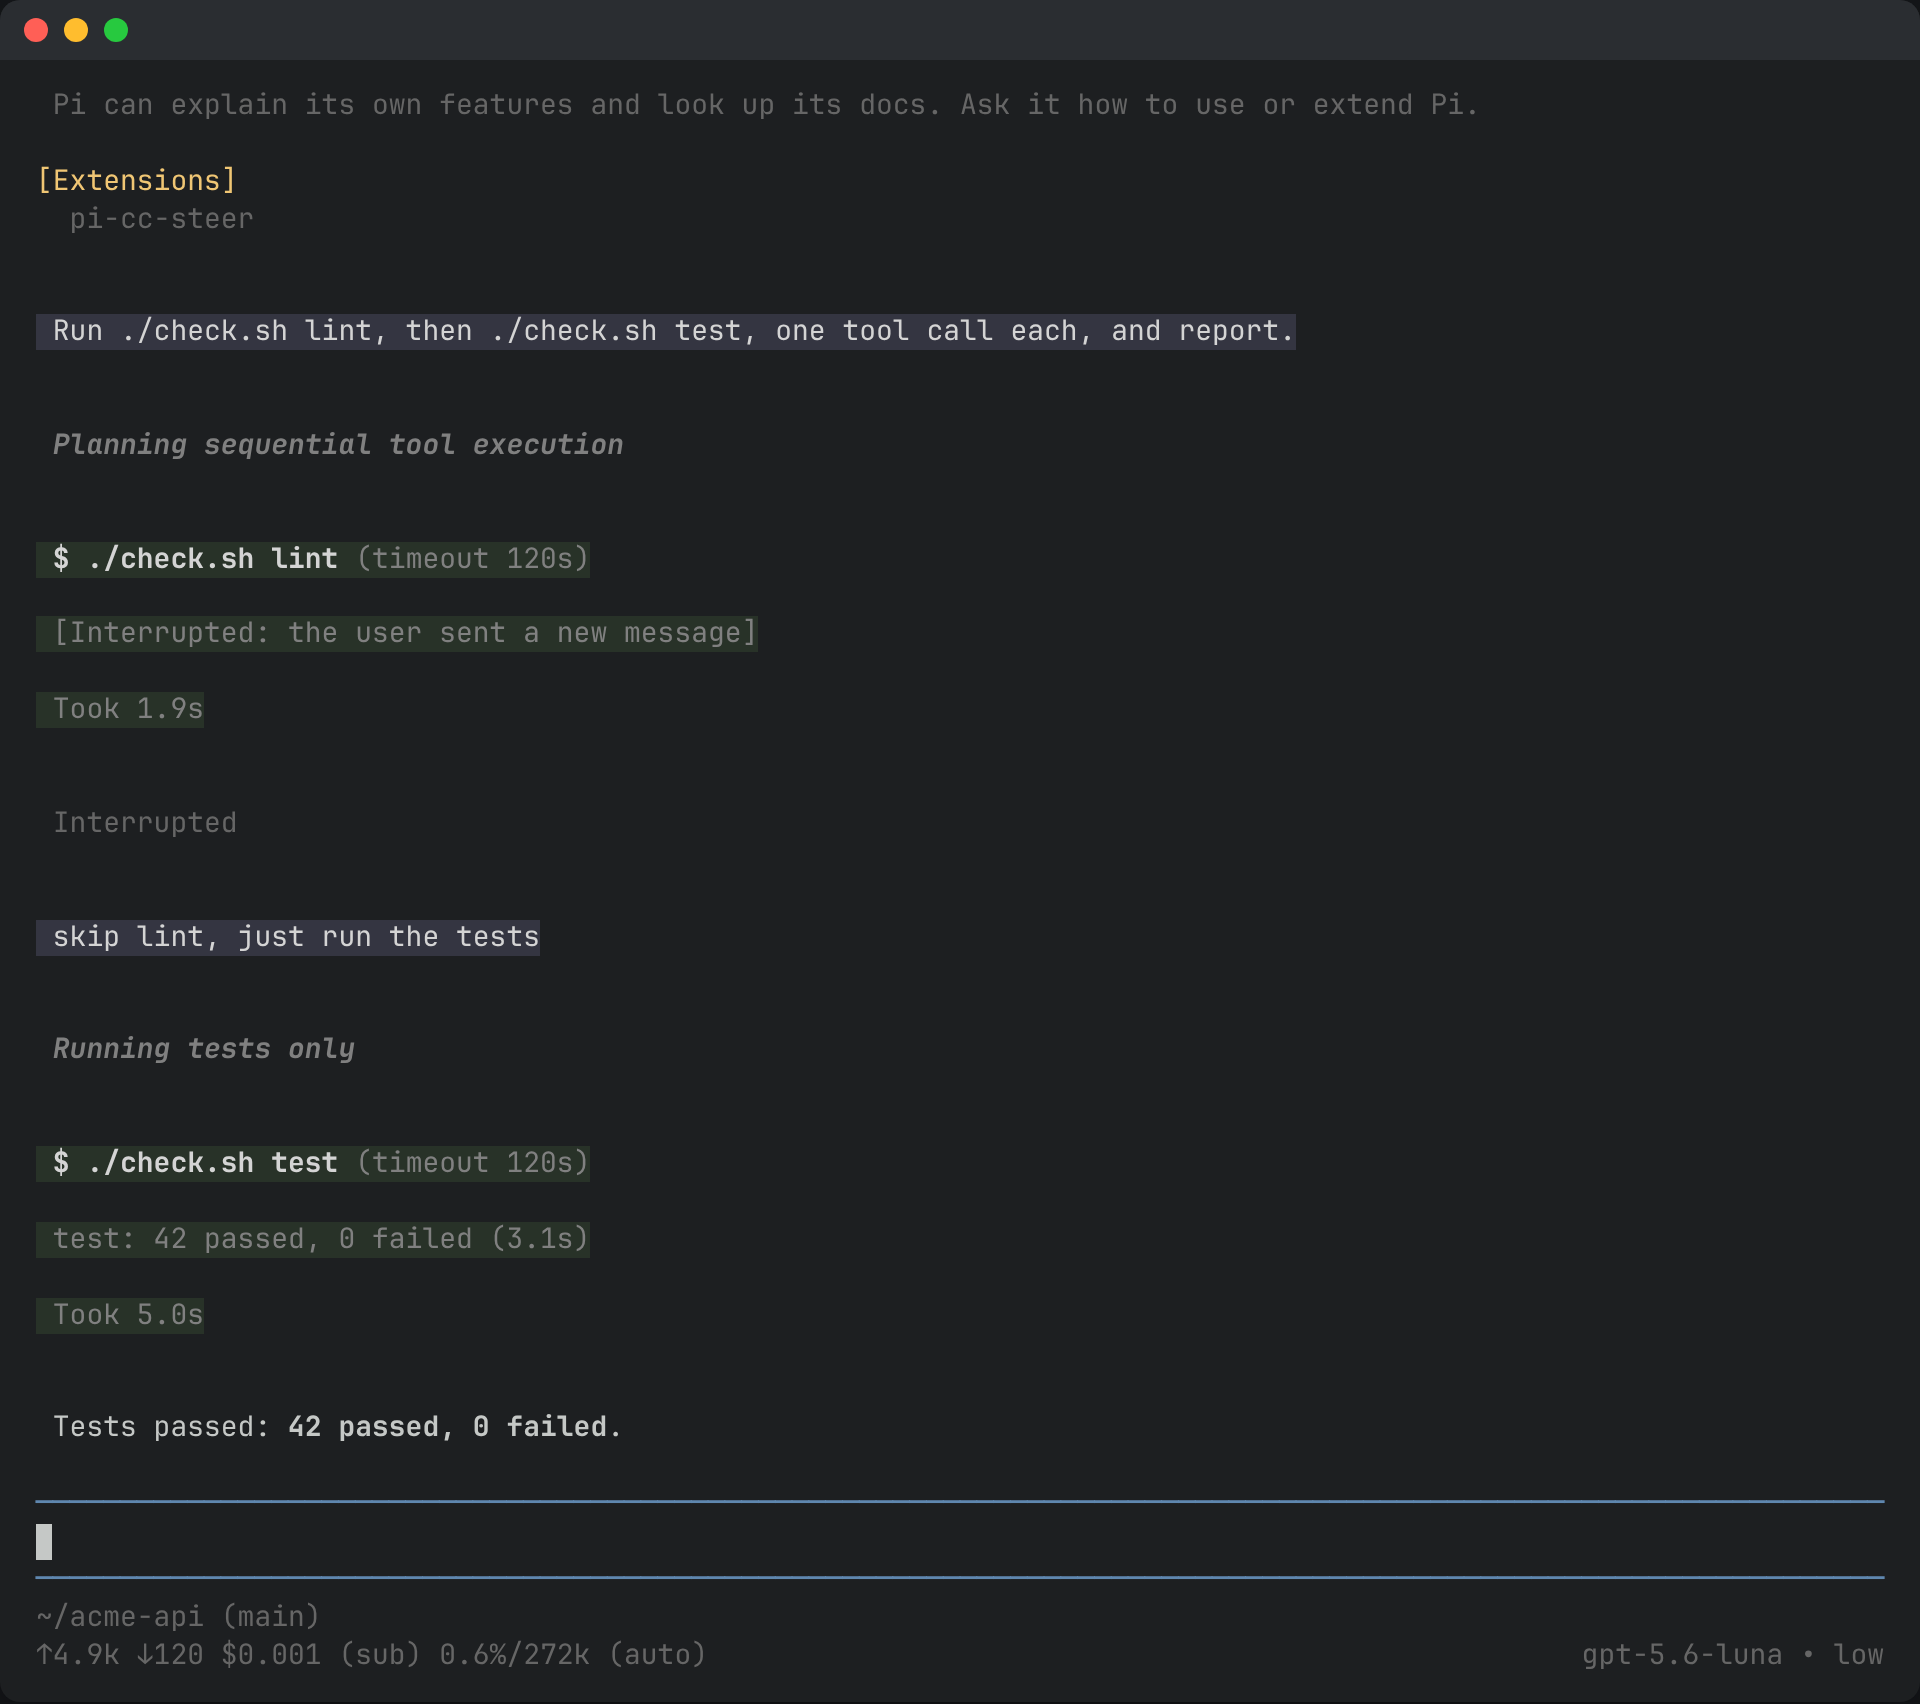Screen dimensions: 1920x1704
Task: Click the [Extensions] header
Action: click(x=137, y=180)
